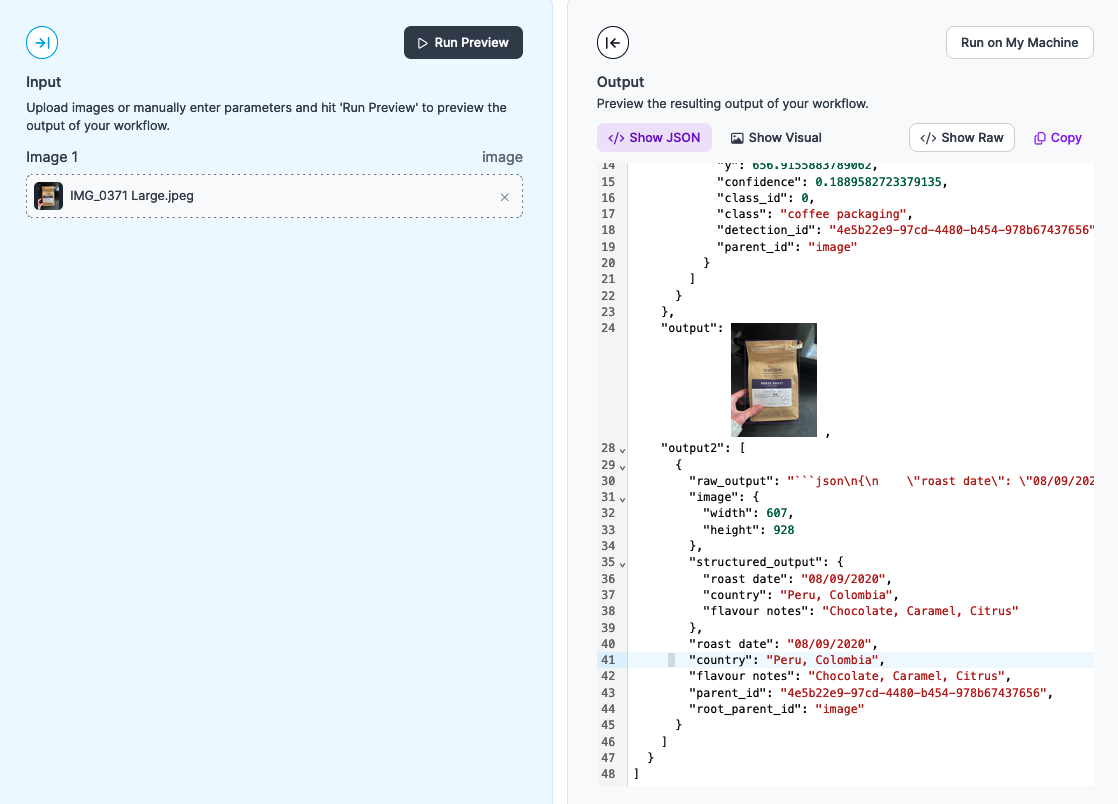This screenshot has width=1118, height=804.
Task: Click the class value "coffee packaging"
Action: 842,214
